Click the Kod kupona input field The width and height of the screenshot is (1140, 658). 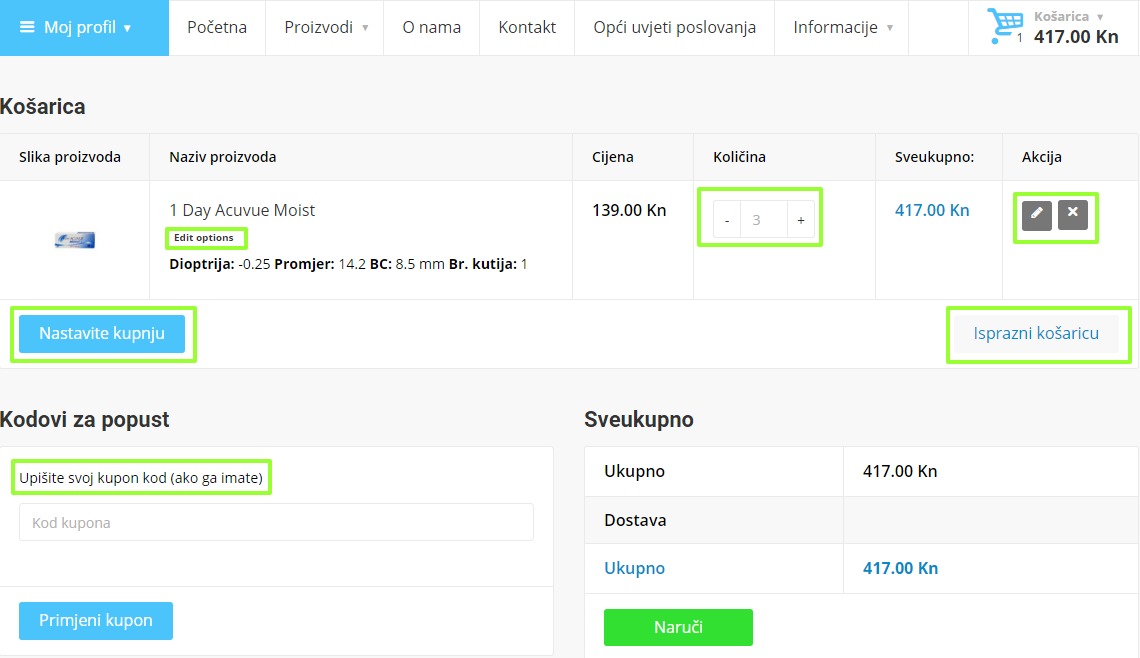tap(275, 521)
